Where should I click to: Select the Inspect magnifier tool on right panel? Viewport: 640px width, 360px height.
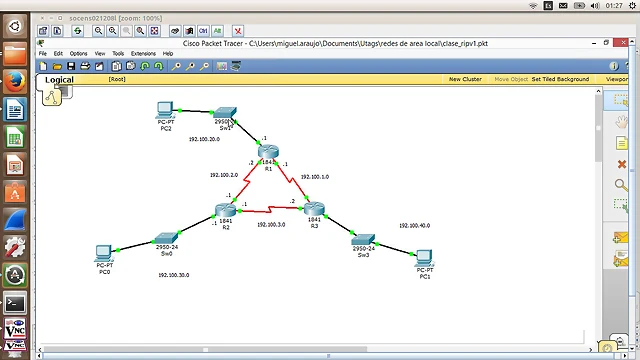pos(621,185)
